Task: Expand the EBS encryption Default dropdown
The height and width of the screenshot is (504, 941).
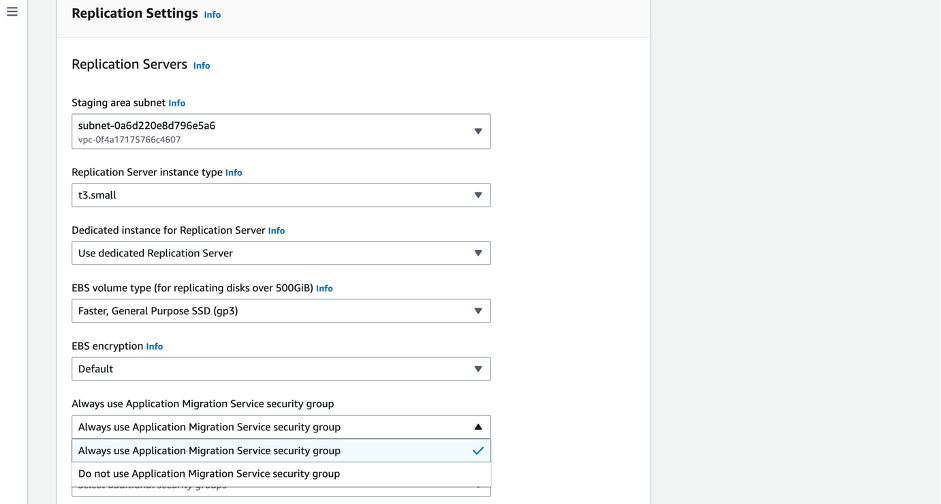Action: [x=280, y=369]
